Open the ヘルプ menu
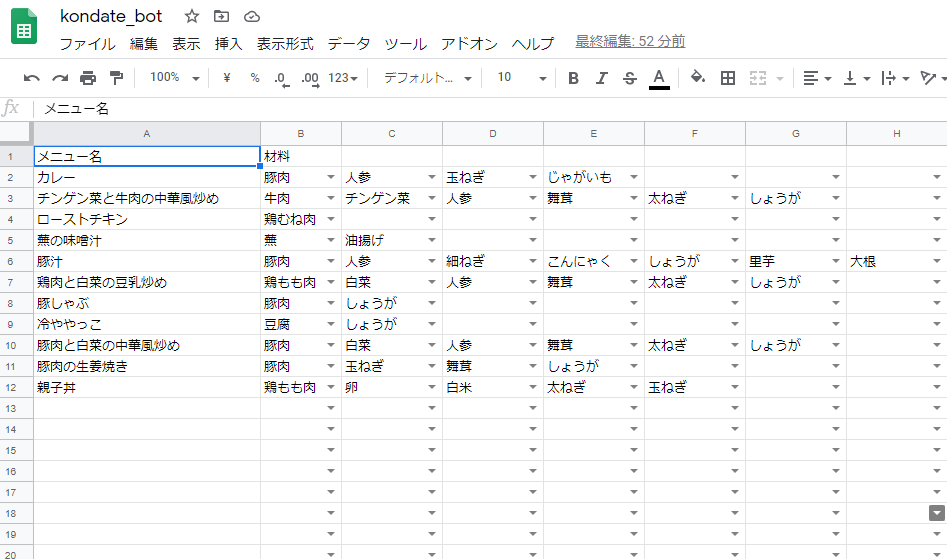Viewport: 947px width, 559px height. 533,43
